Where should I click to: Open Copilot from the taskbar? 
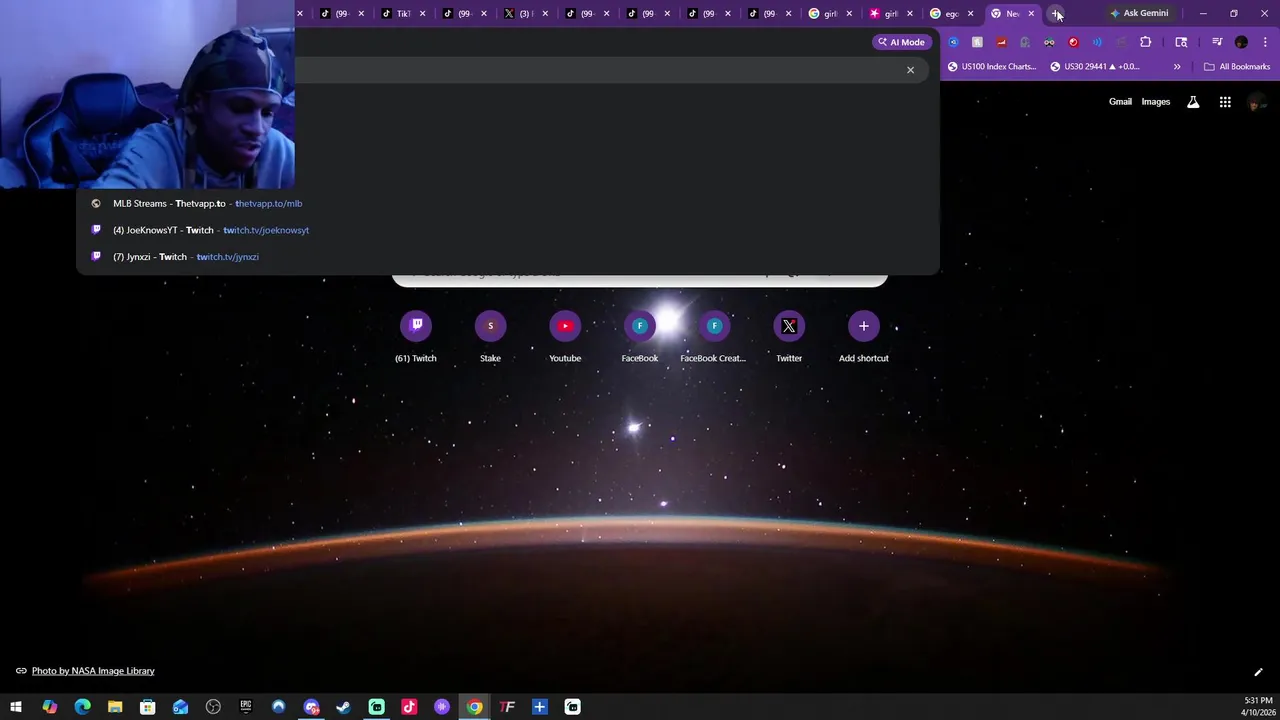pos(49,707)
